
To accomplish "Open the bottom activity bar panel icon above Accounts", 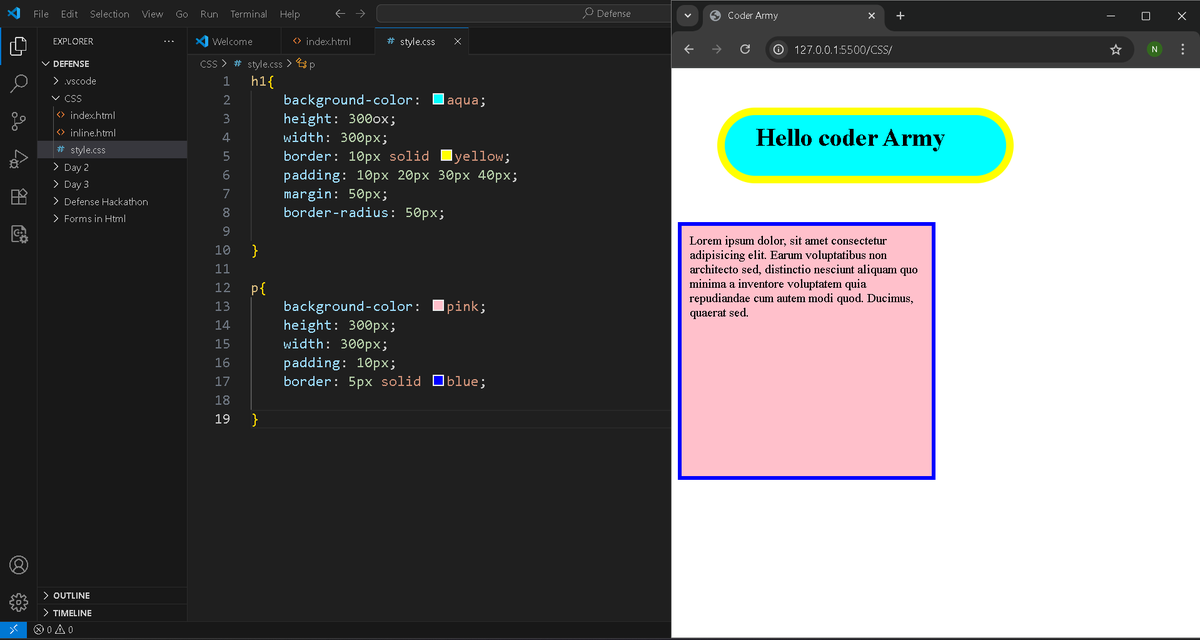I will pos(18,235).
